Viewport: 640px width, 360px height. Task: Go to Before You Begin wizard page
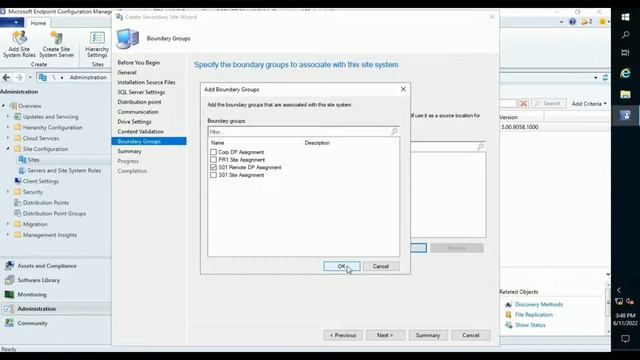(139, 62)
